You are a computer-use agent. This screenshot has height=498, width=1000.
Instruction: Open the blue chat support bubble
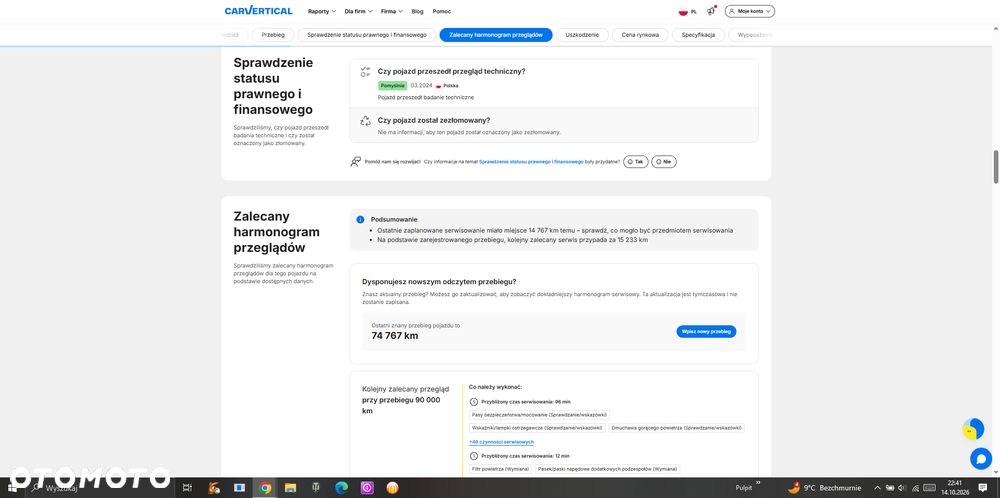click(x=981, y=458)
